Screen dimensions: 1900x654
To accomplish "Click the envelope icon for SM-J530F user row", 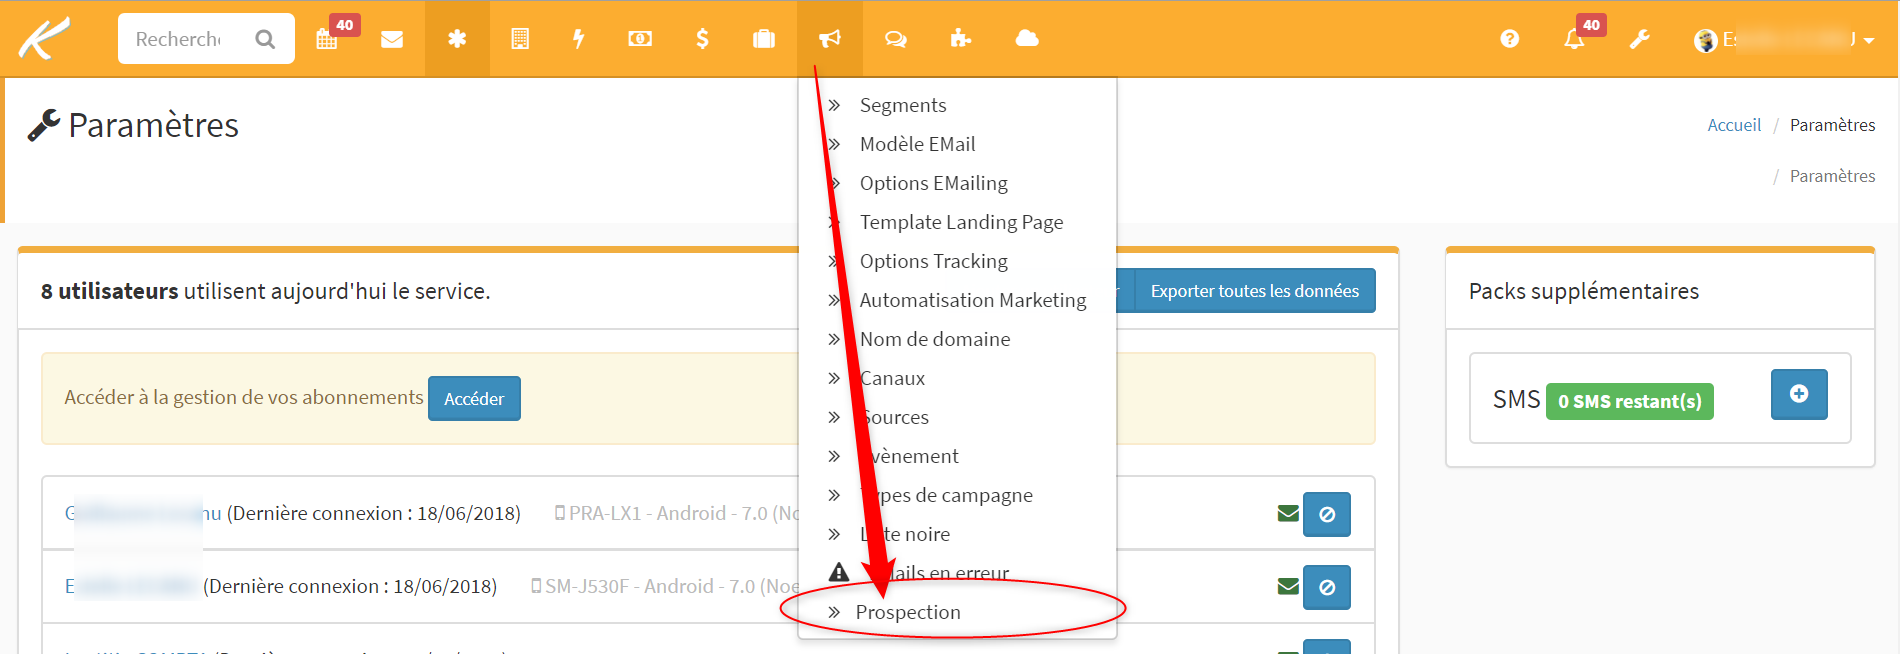I will point(1288,587).
